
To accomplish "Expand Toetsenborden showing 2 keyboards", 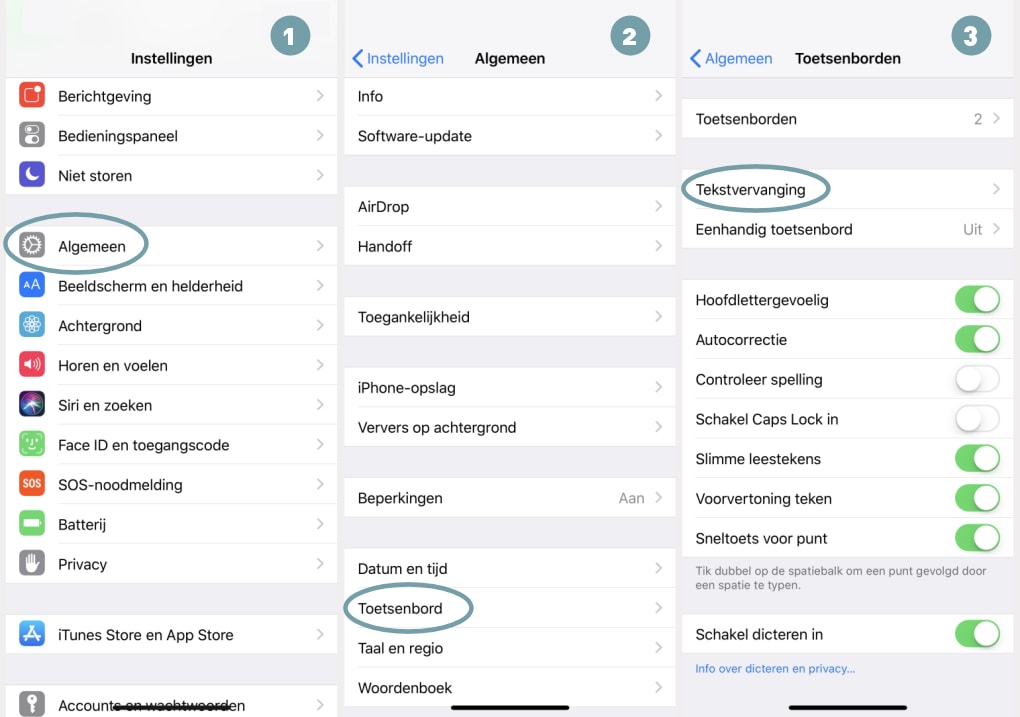I will 847,118.
